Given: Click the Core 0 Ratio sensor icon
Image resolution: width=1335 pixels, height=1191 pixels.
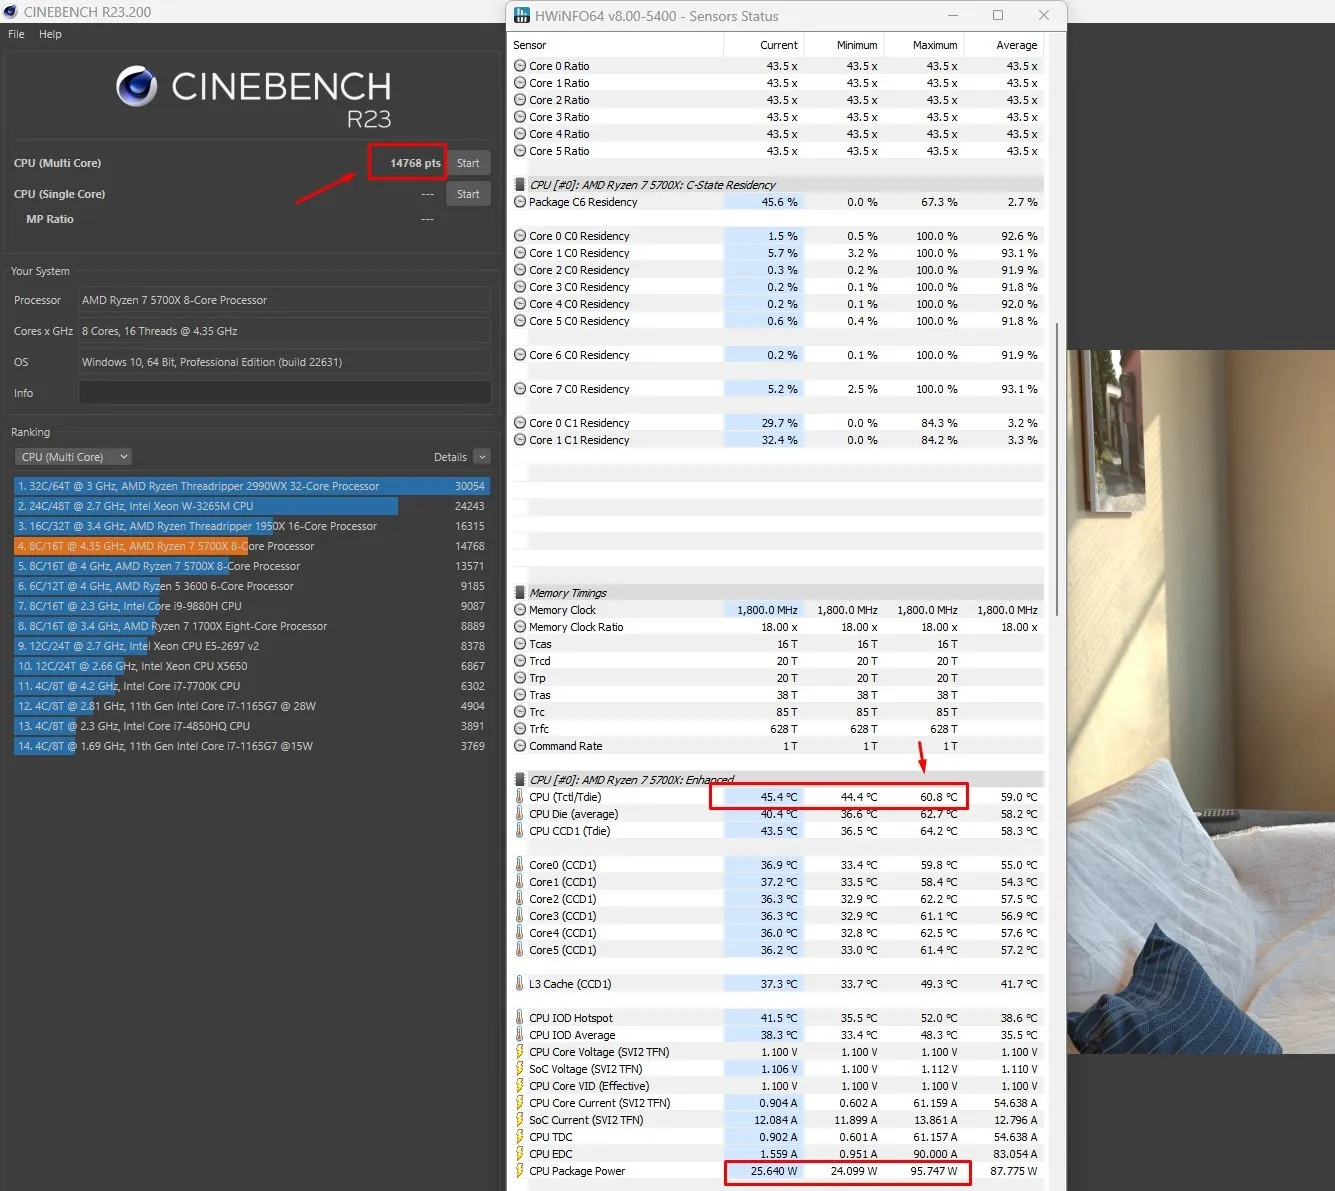Looking at the screenshot, I should point(520,66).
